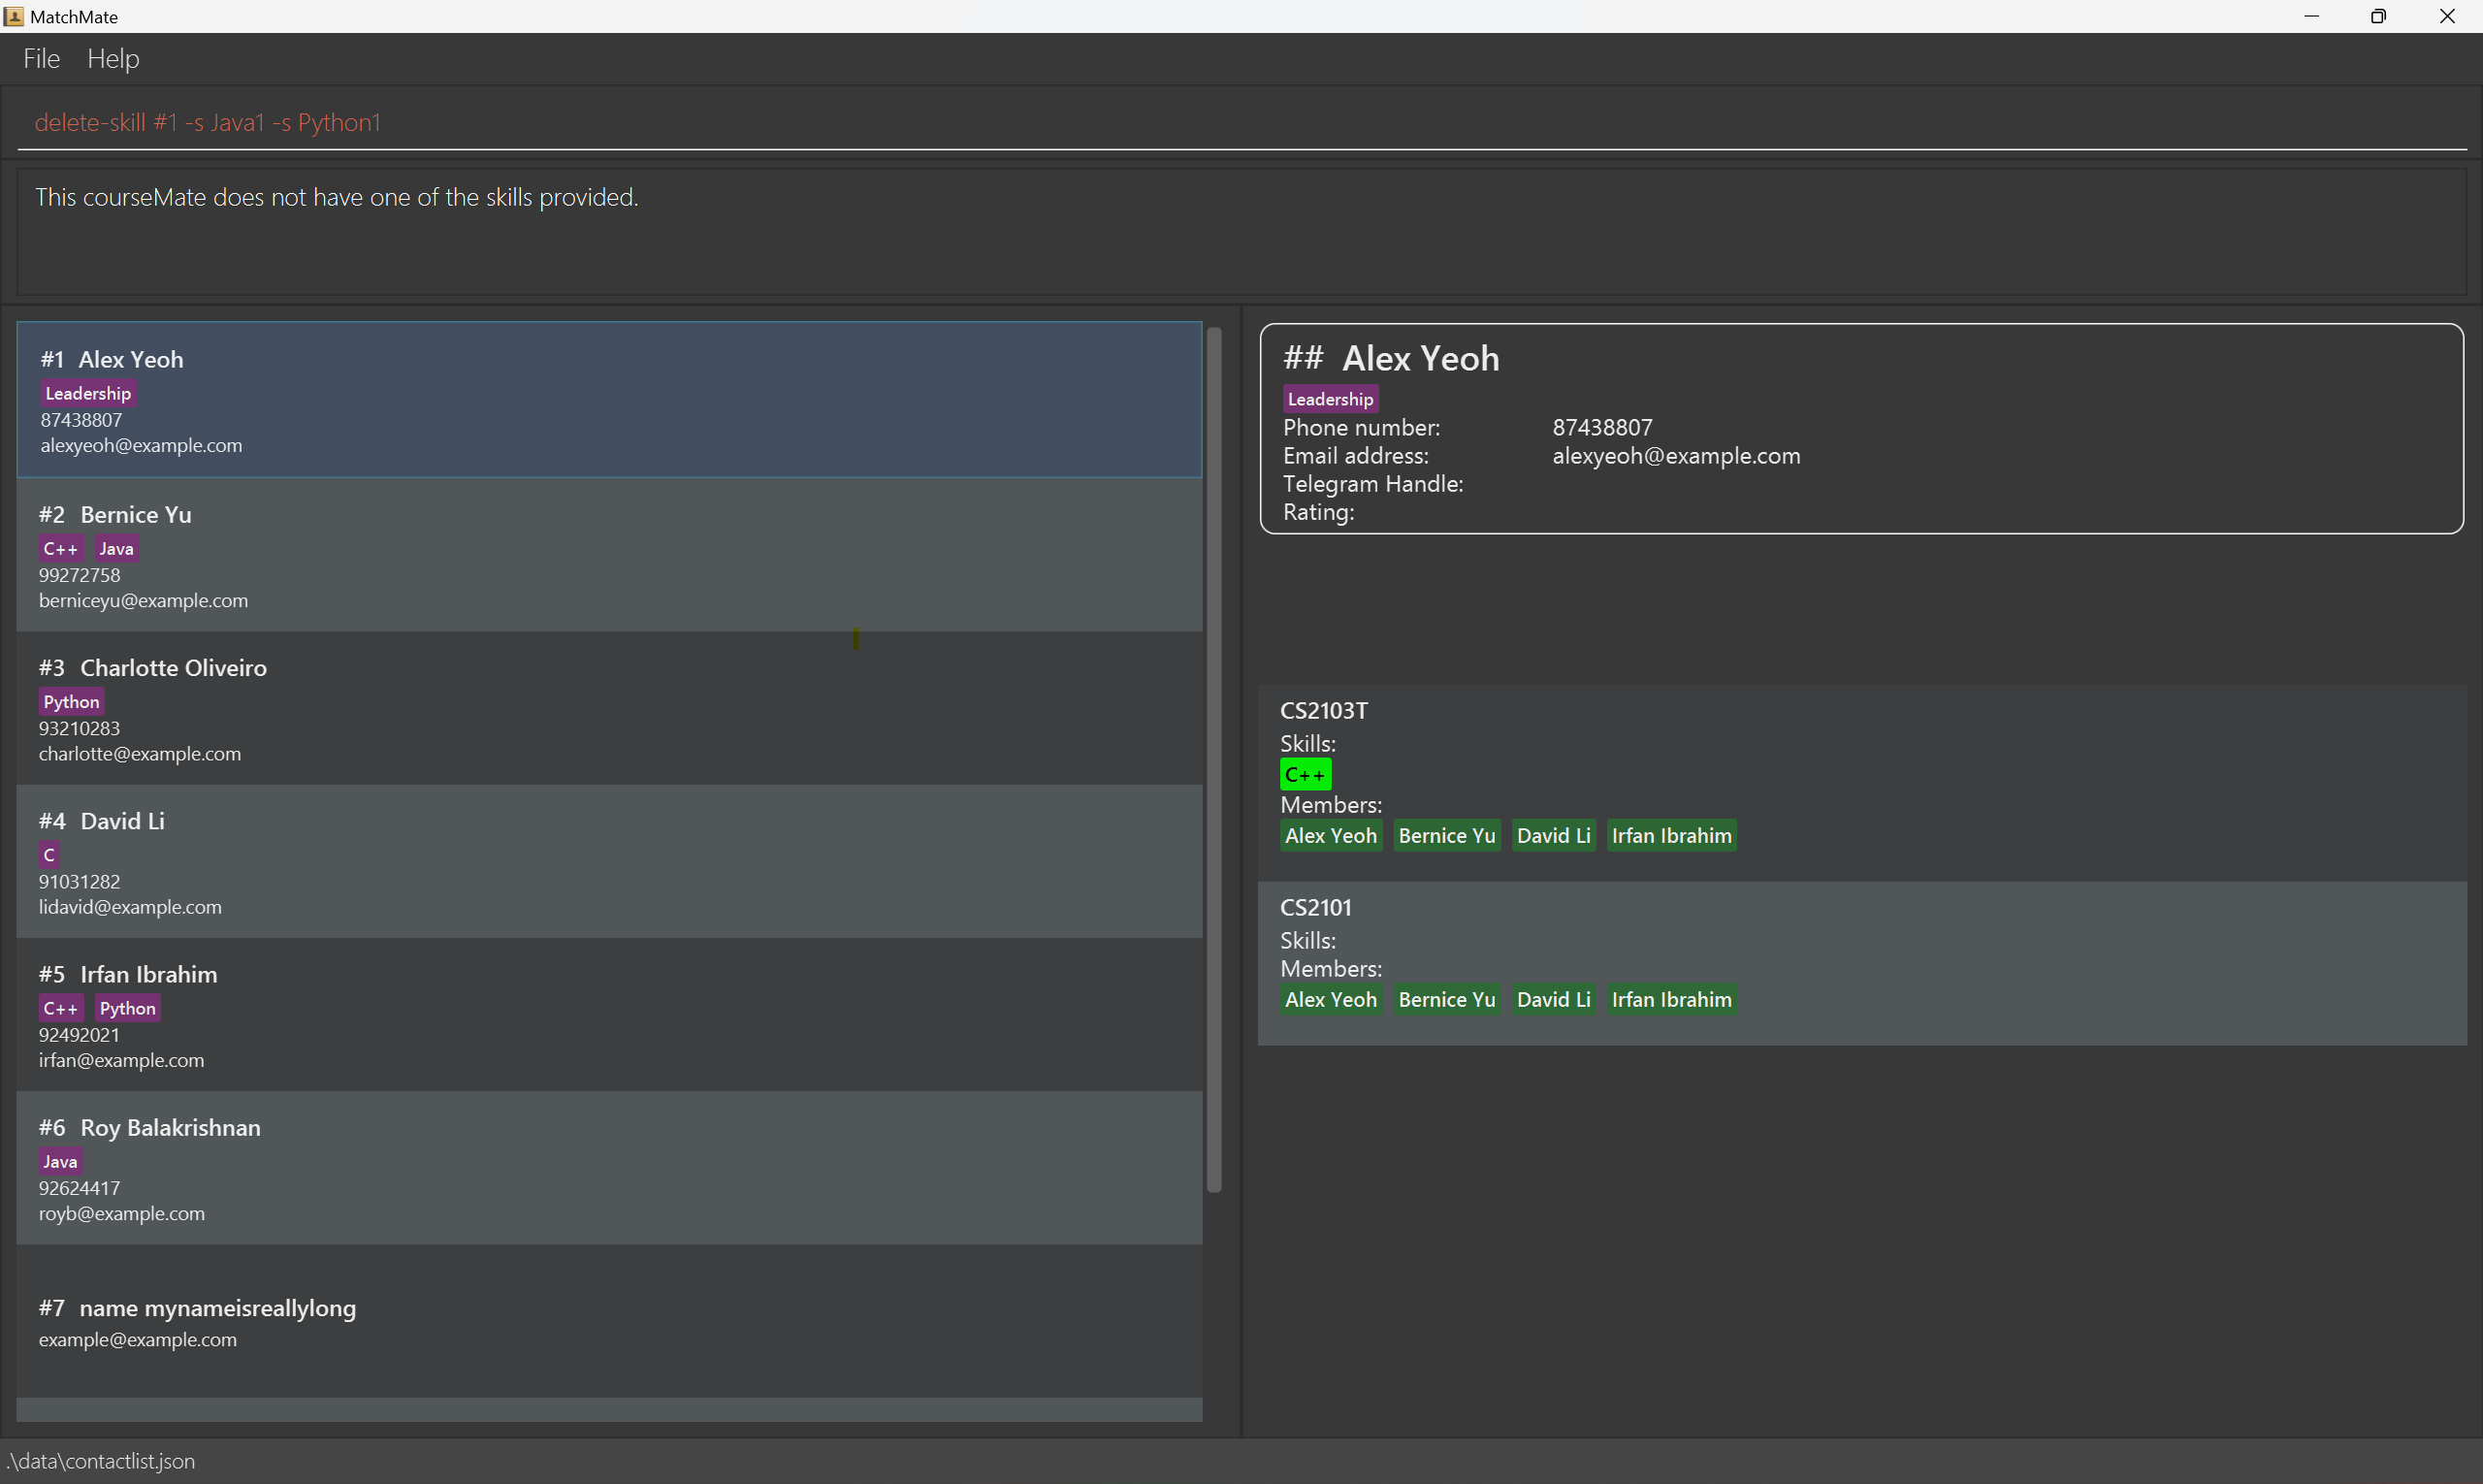Click Bernice Yu member tag in CS2103T
The height and width of the screenshot is (1484, 2483).
1447,835
